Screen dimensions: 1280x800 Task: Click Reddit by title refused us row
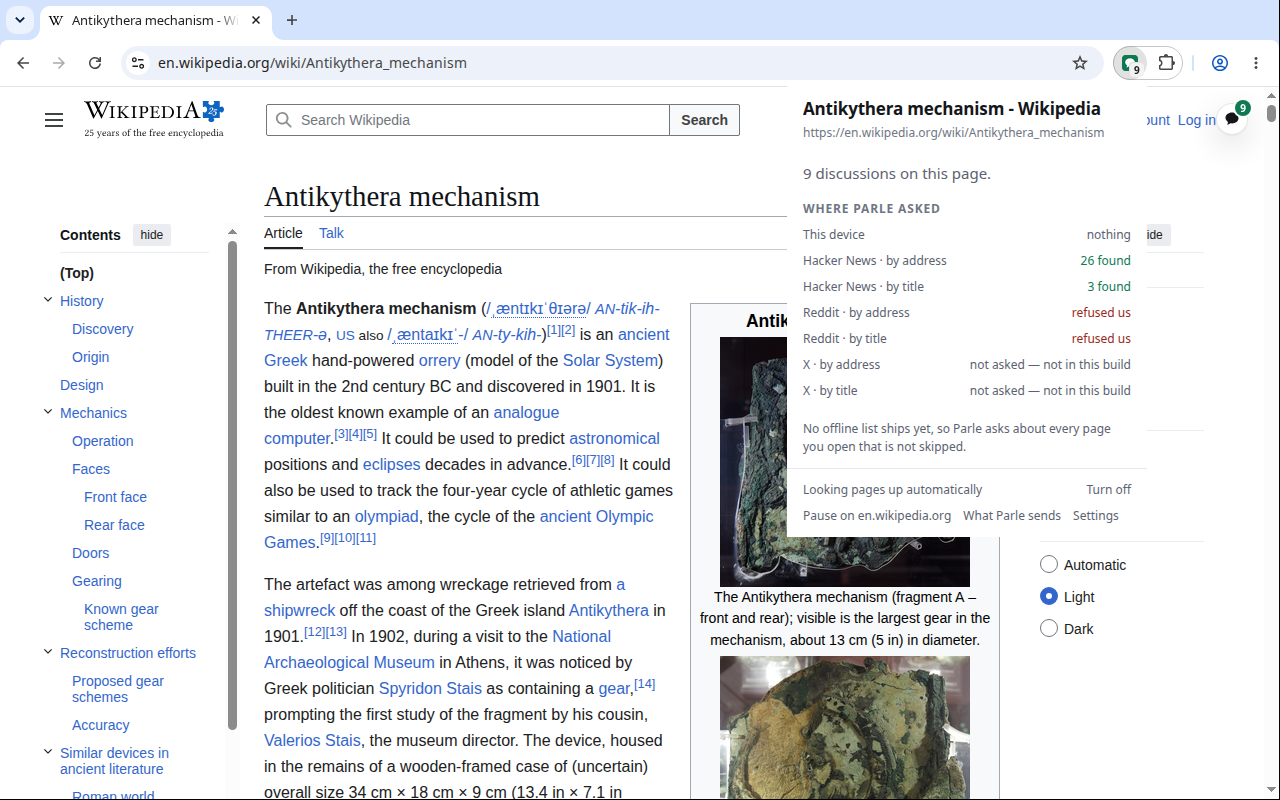pyautogui.click(x=967, y=339)
